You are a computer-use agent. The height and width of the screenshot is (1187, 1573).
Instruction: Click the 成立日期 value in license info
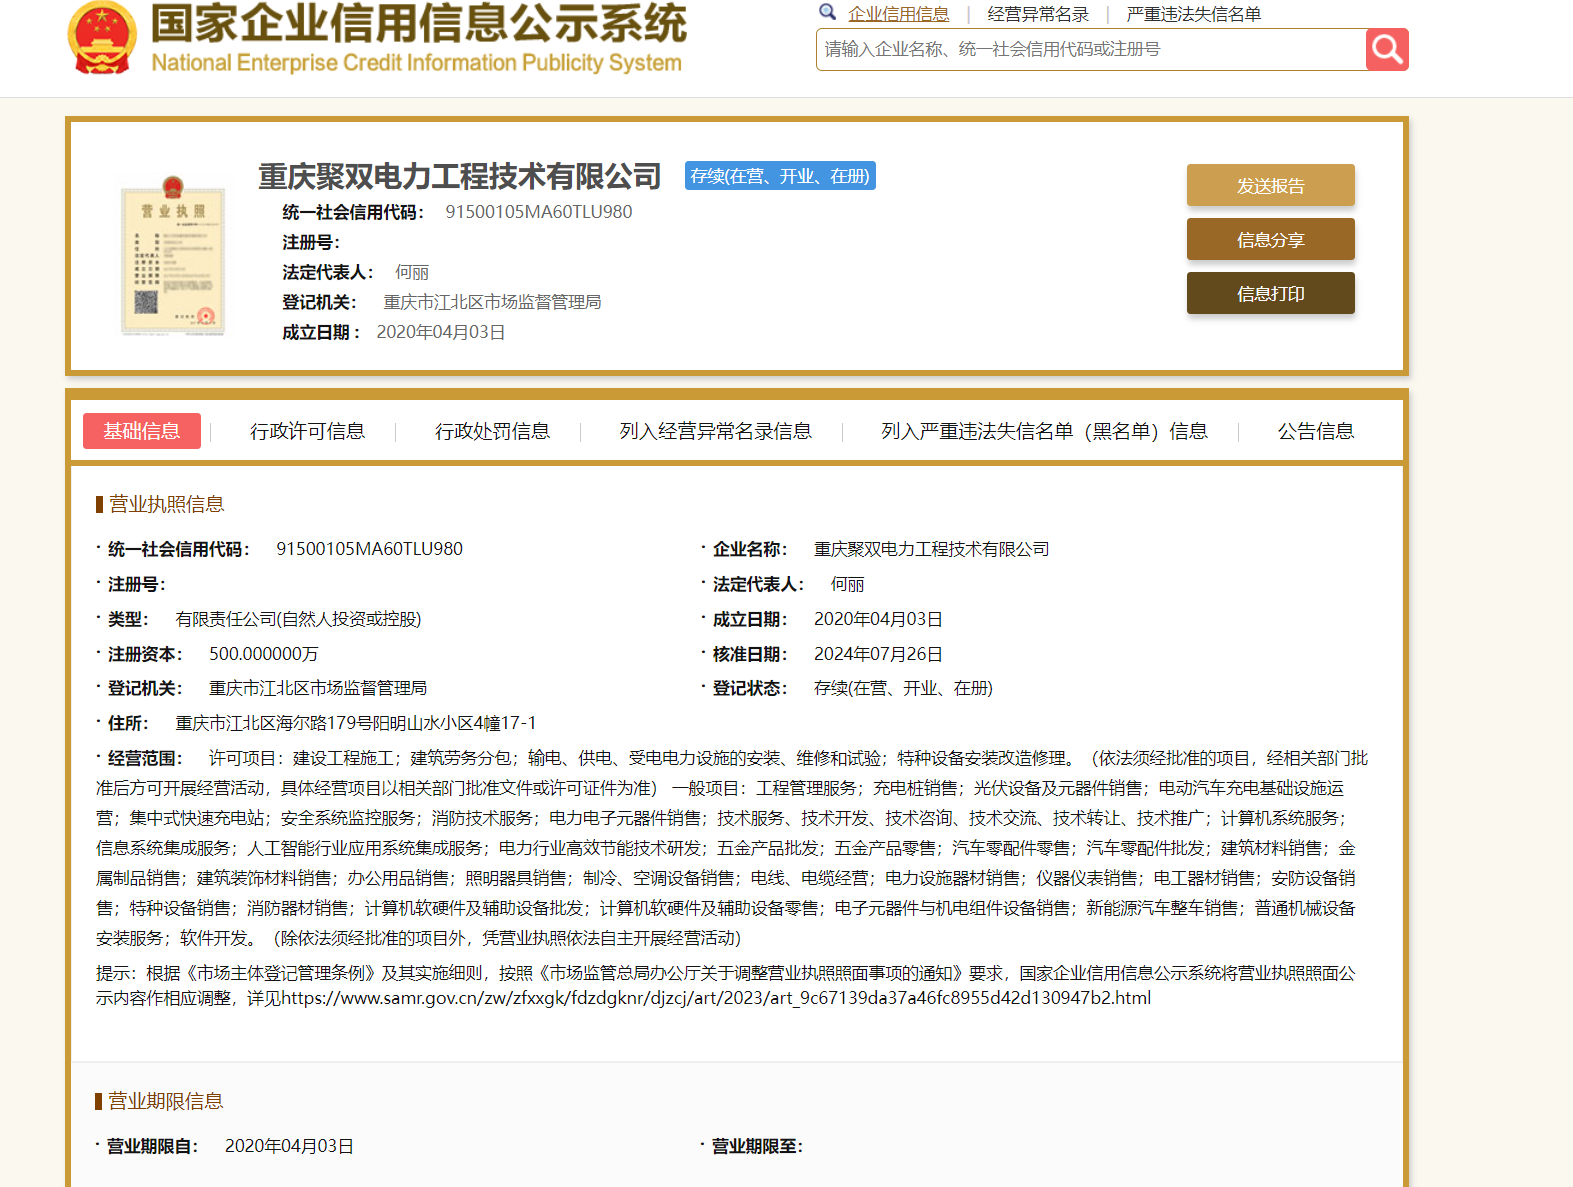pos(878,619)
